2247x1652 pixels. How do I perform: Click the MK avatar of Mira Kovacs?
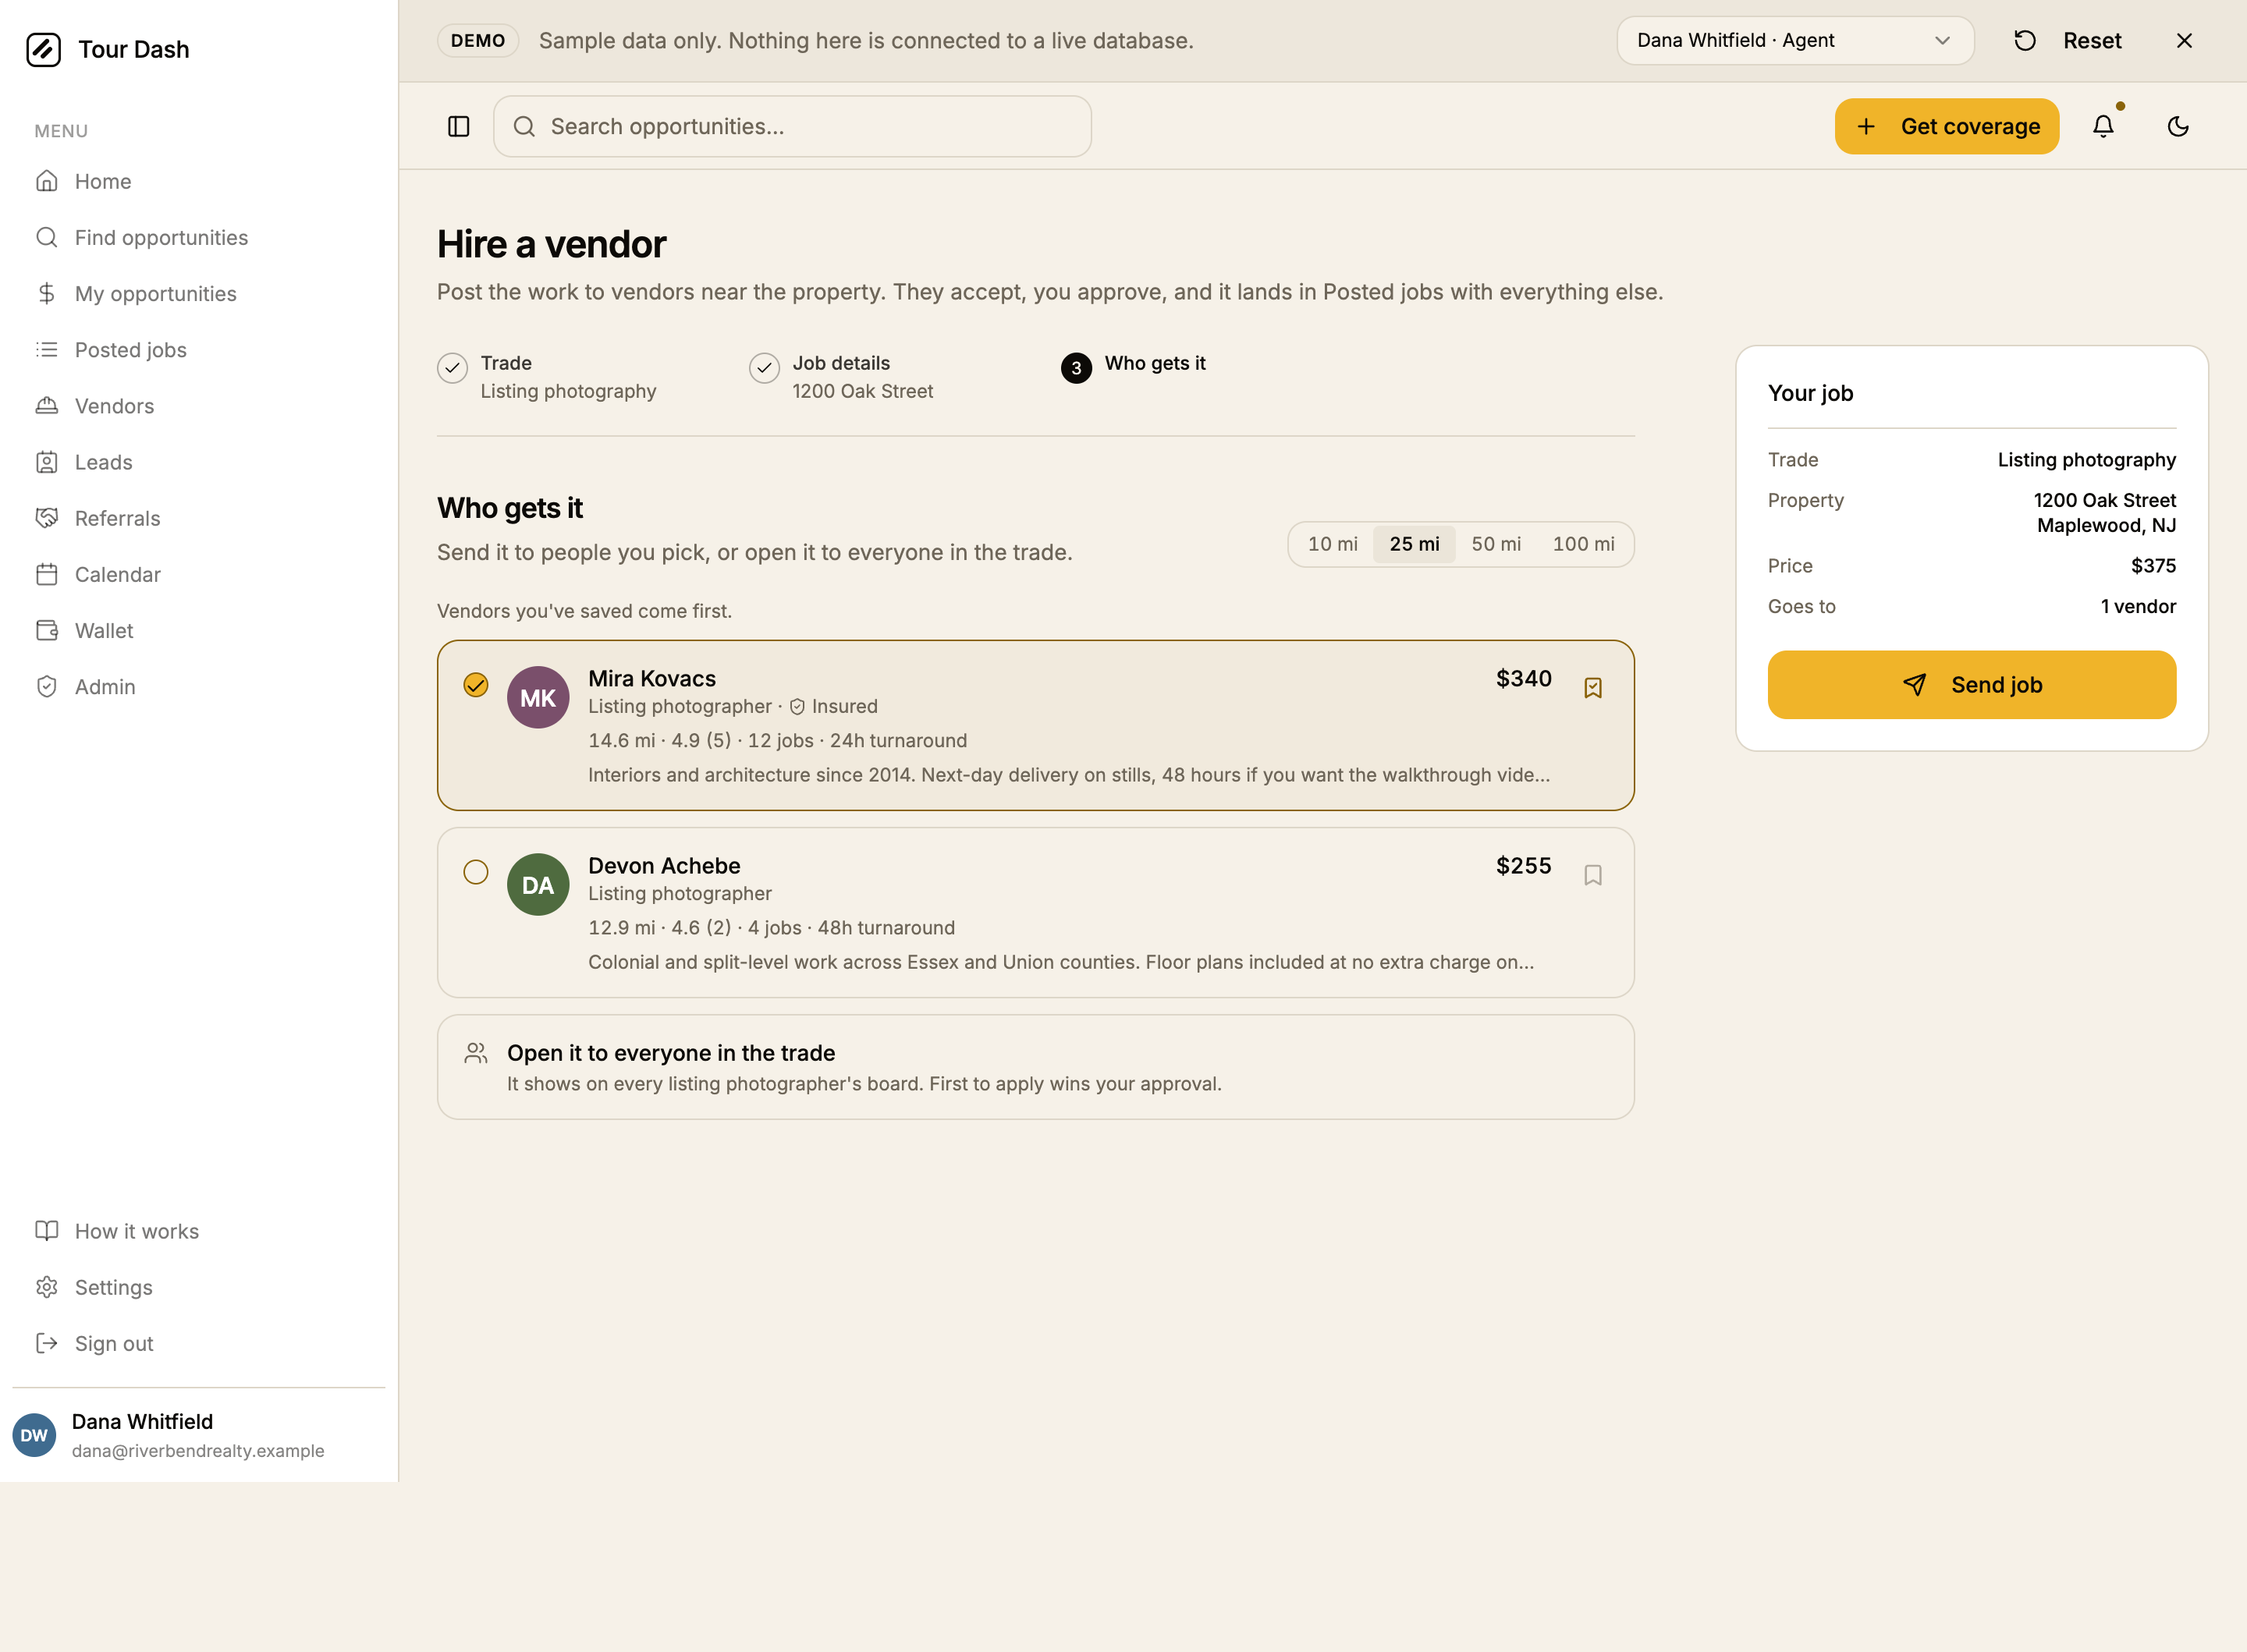pyautogui.click(x=538, y=697)
